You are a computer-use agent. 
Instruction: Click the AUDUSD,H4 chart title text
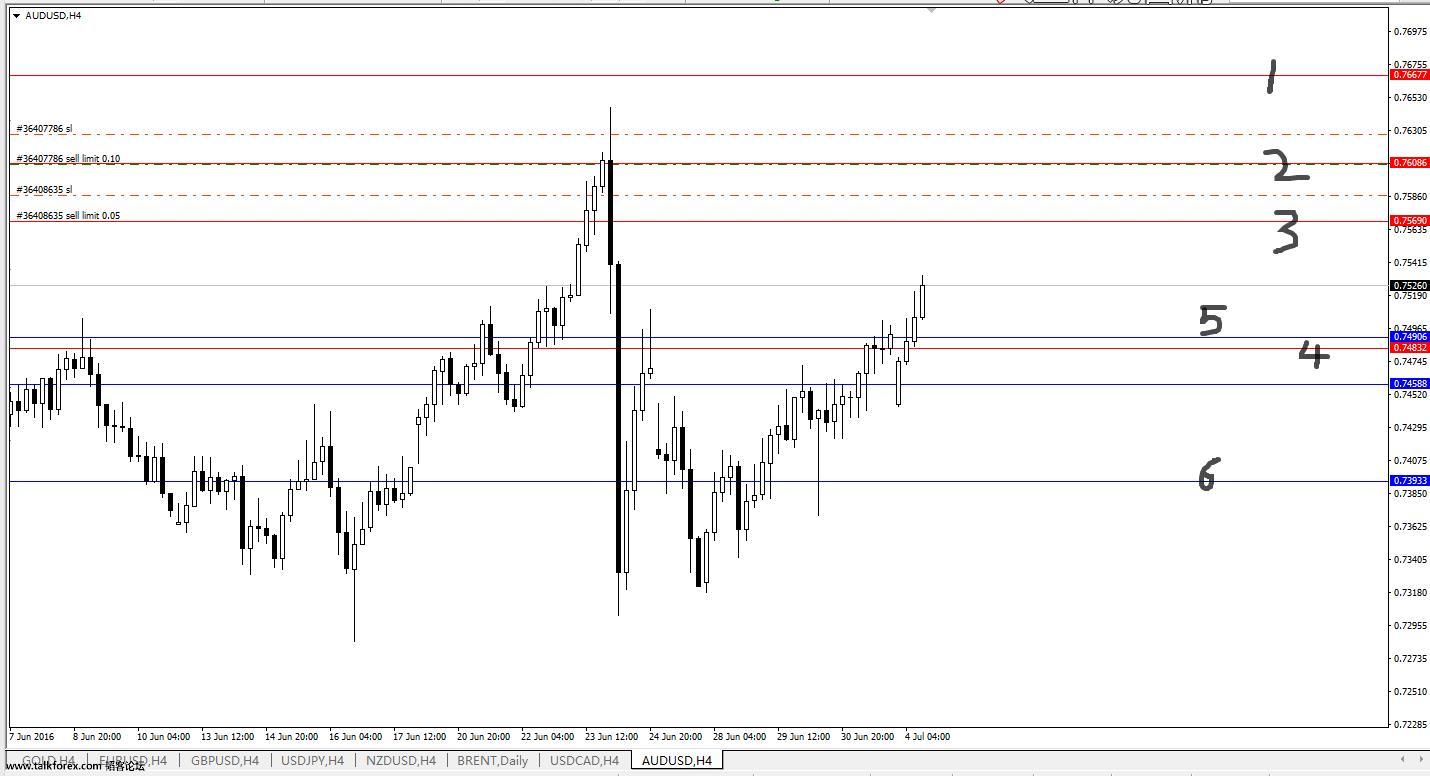(54, 16)
